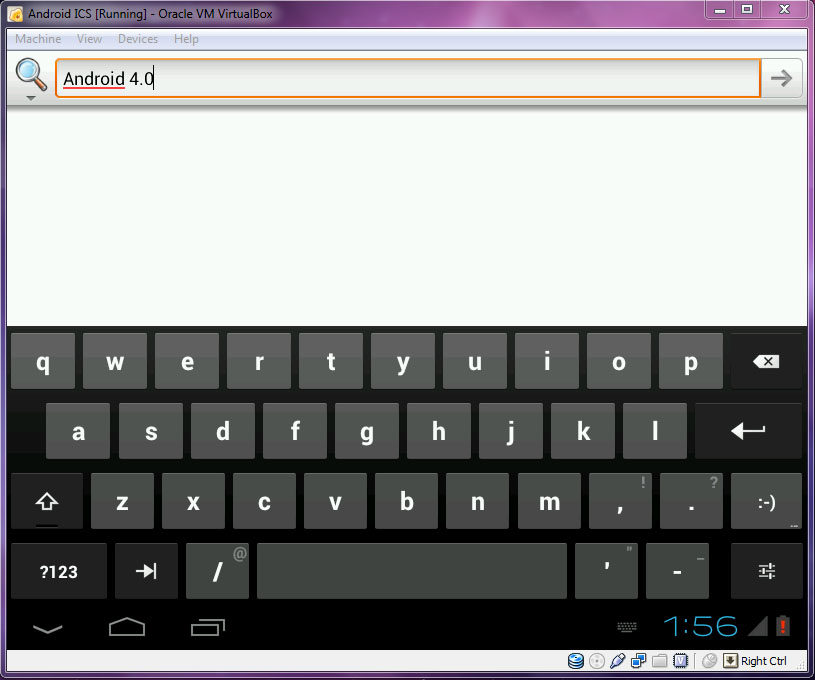Open the Machine menu
The width and height of the screenshot is (815, 680).
(x=38, y=39)
